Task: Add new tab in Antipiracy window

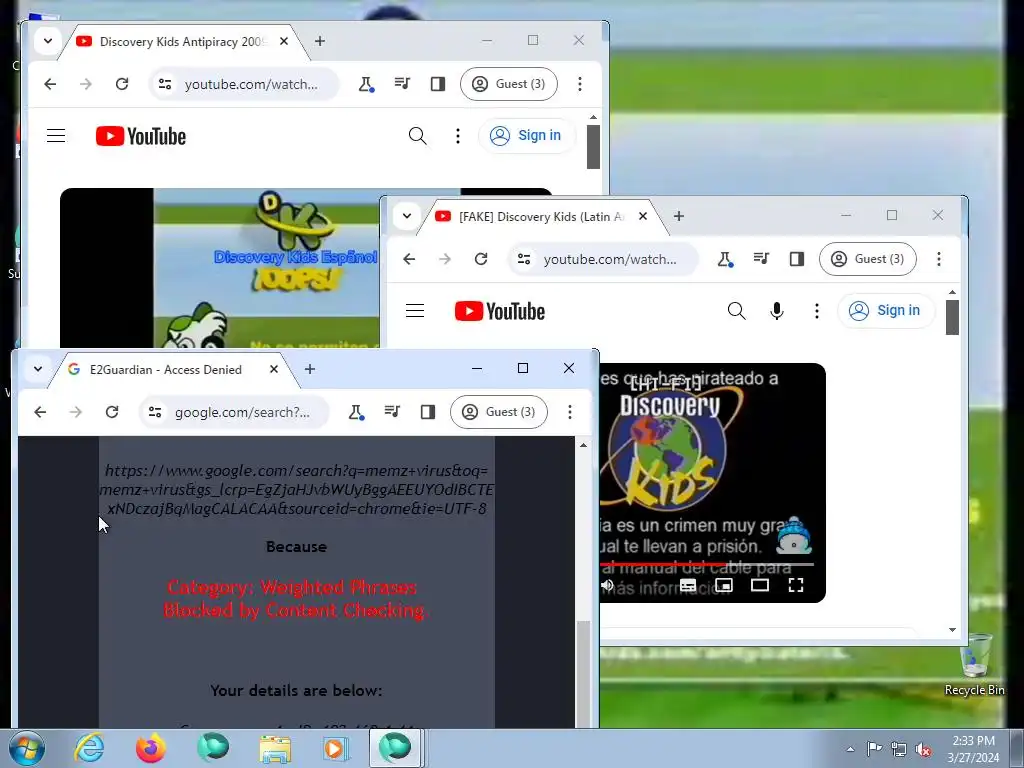Action: click(319, 41)
